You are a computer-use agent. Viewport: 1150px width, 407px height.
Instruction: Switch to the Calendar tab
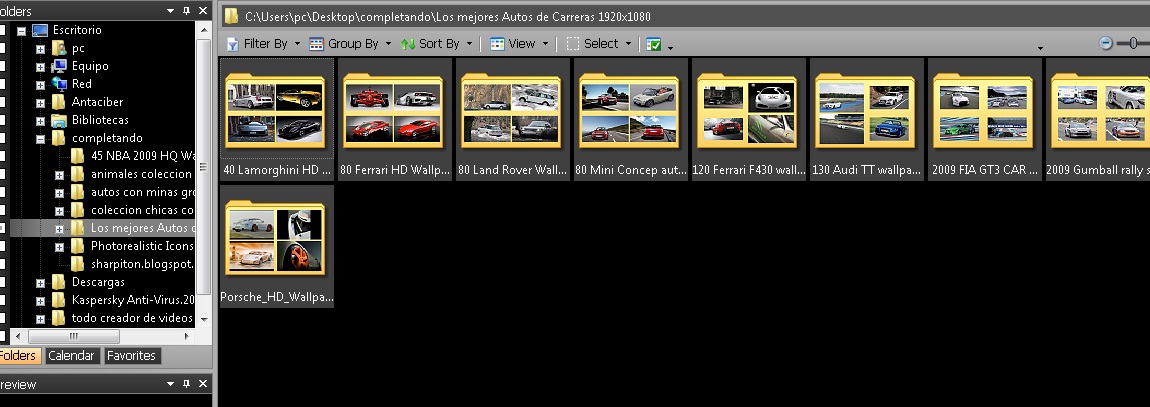(x=71, y=356)
